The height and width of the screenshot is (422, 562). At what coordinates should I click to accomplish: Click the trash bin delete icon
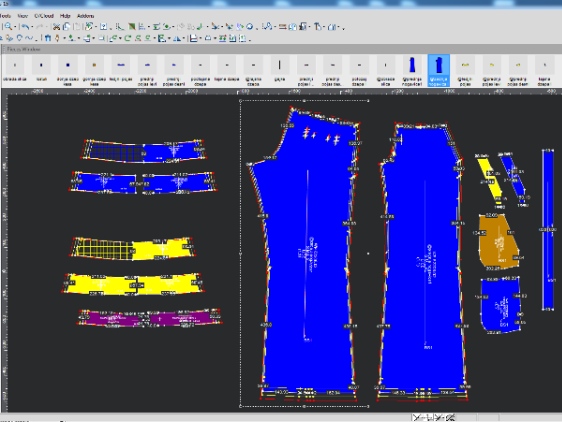click(48, 38)
